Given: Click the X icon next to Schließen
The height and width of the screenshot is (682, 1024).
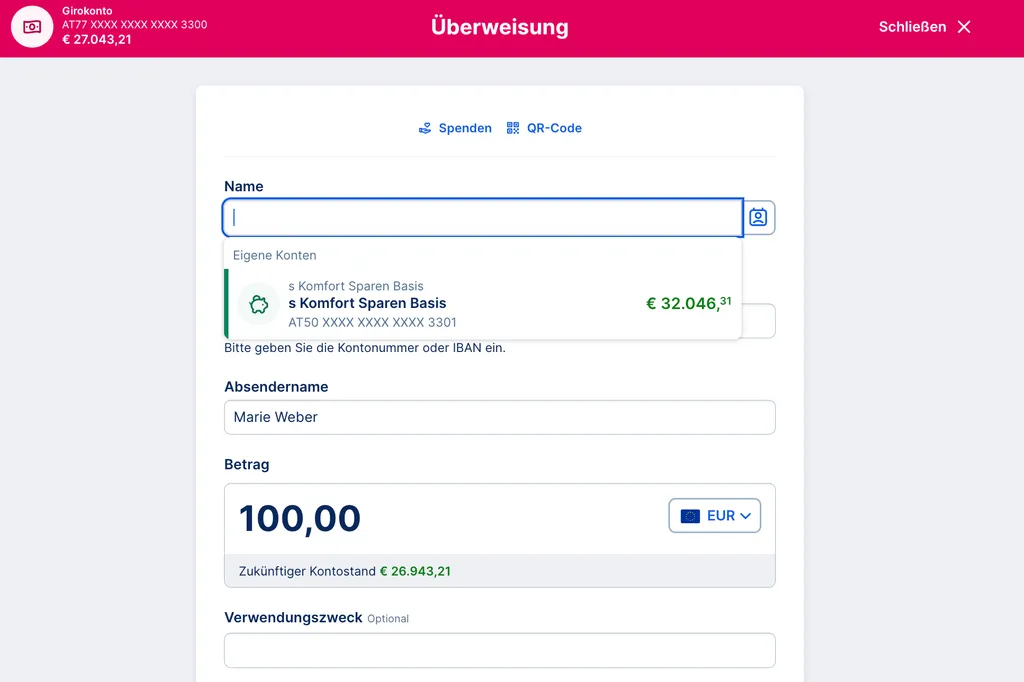Looking at the screenshot, I should pyautogui.click(x=963, y=27).
